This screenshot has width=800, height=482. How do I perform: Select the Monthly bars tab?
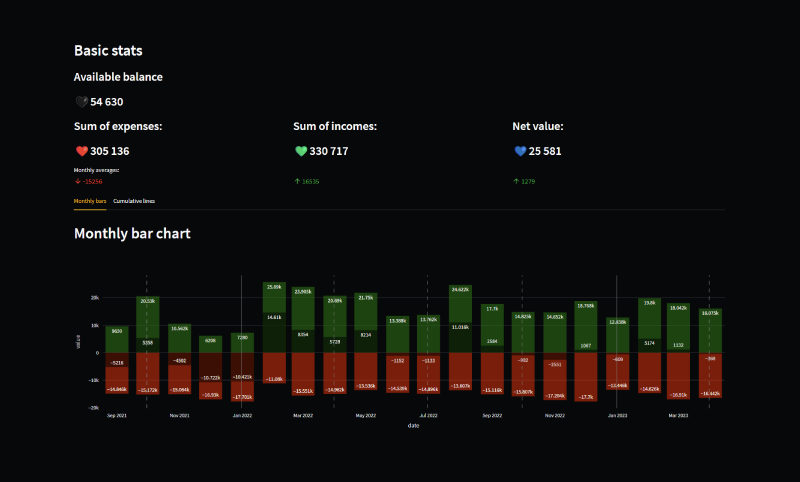click(x=90, y=201)
